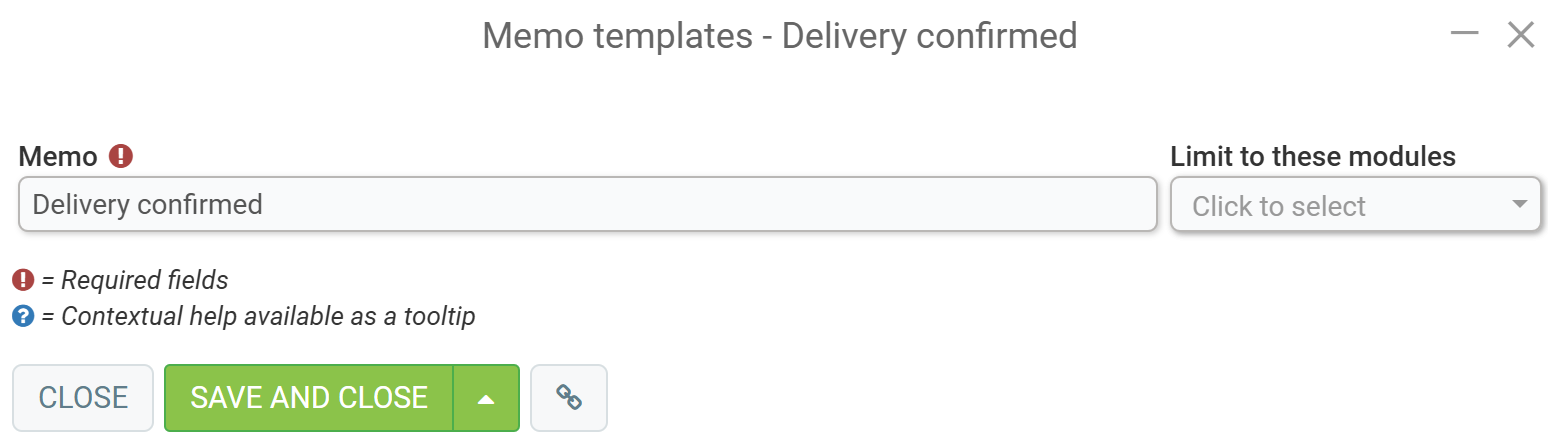The image size is (1561, 441).
Task: Expand the module selector's down arrow
Action: point(1520,205)
